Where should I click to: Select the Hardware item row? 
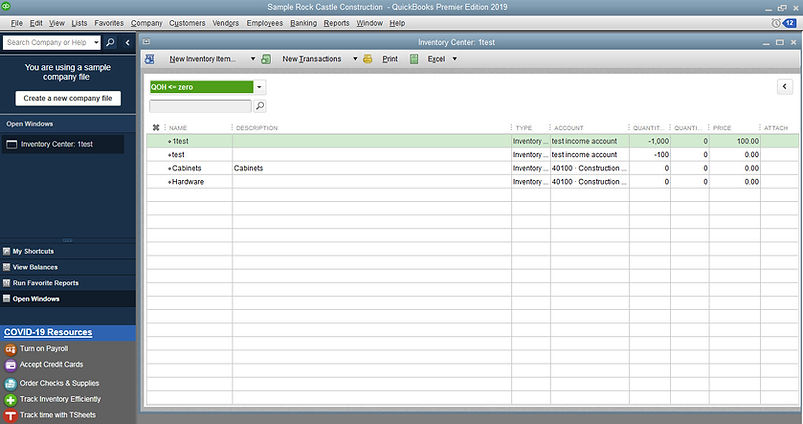[x=472, y=182]
